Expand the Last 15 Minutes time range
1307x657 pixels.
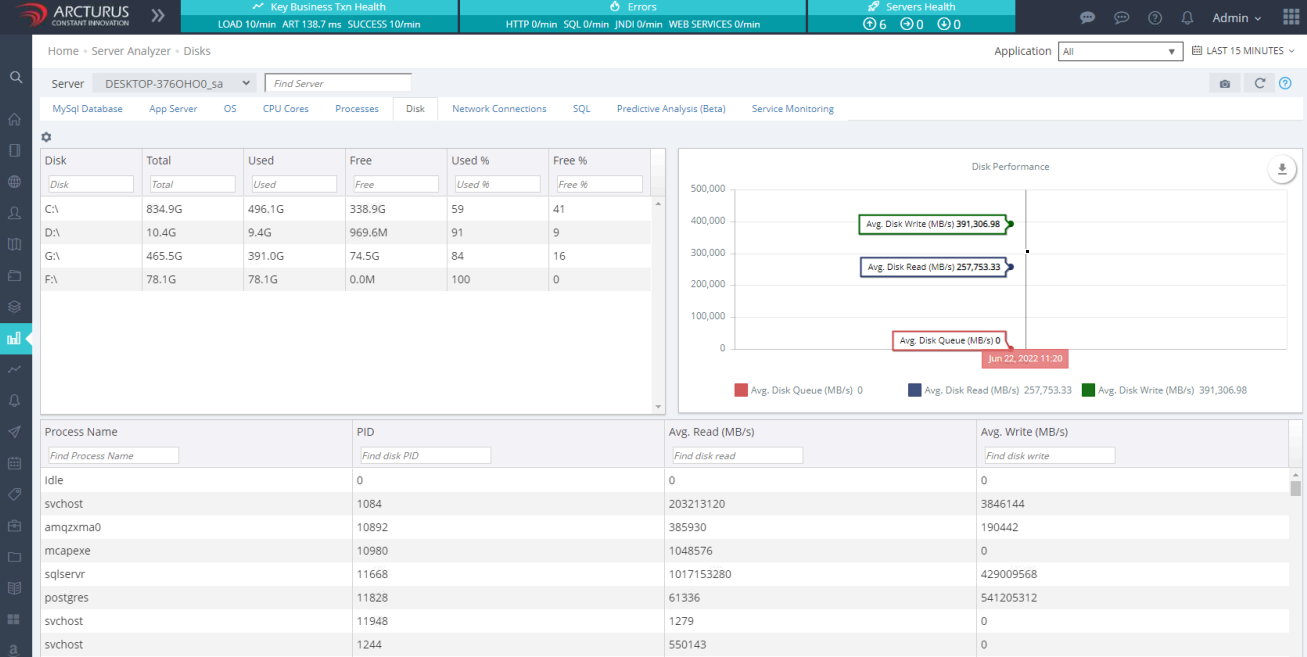1243,51
